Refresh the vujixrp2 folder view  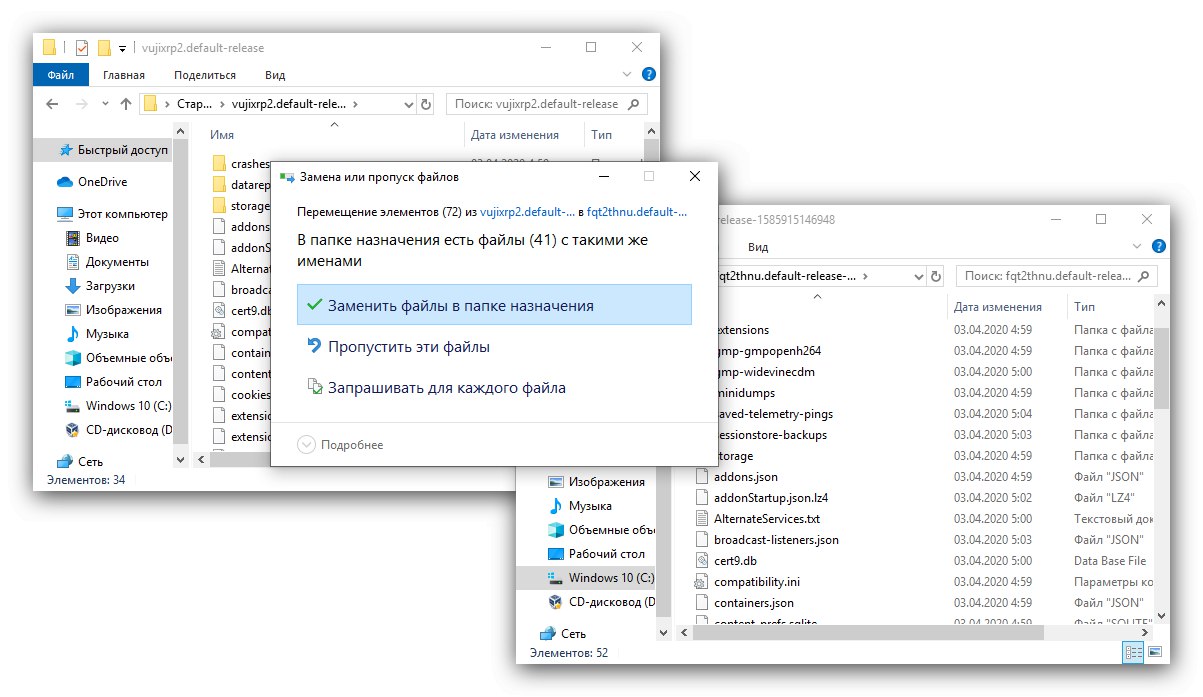point(426,104)
